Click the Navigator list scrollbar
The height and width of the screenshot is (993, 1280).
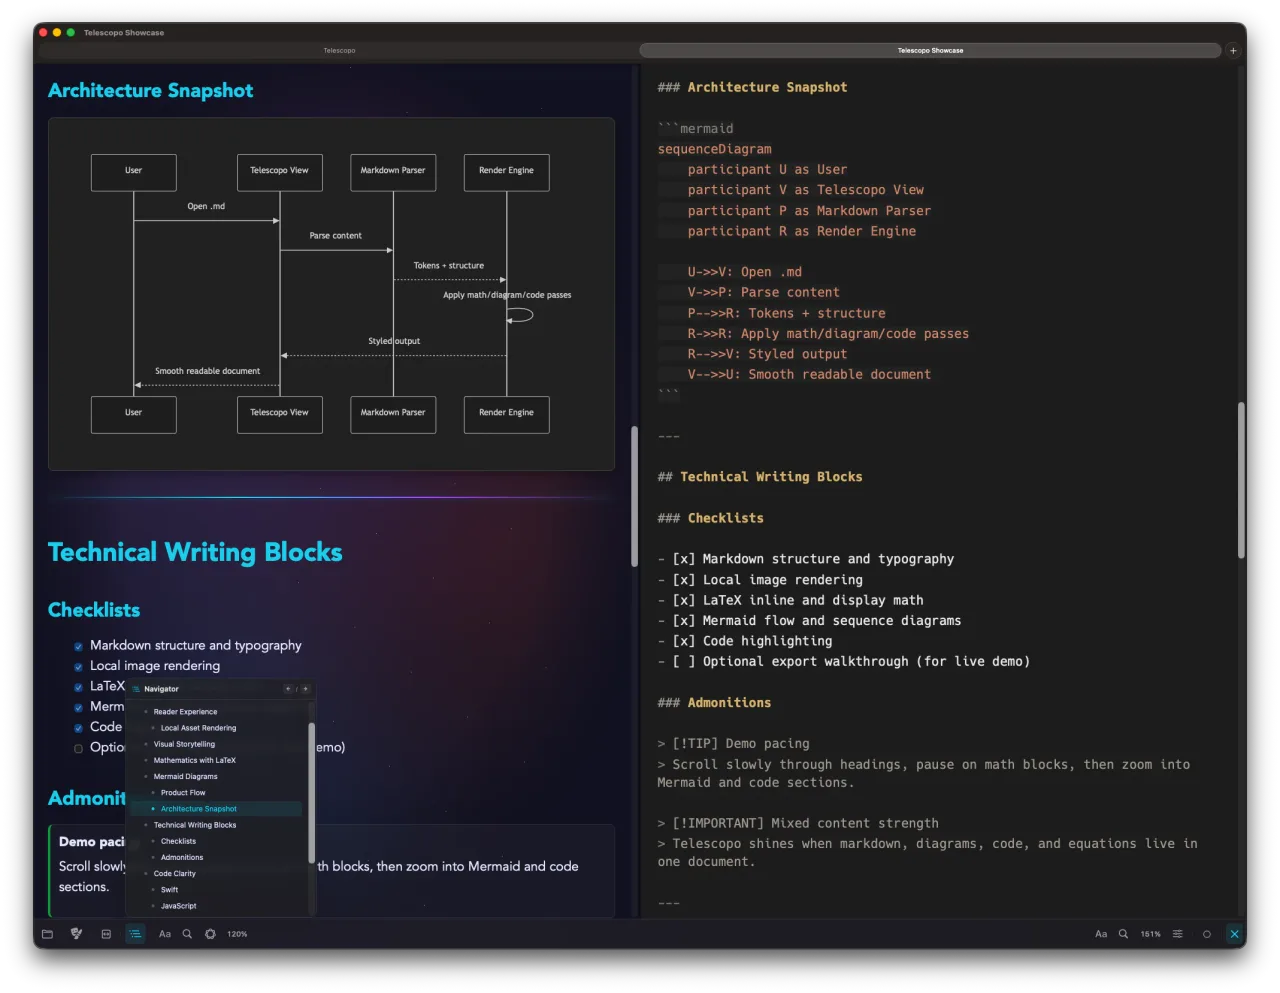(311, 792)
